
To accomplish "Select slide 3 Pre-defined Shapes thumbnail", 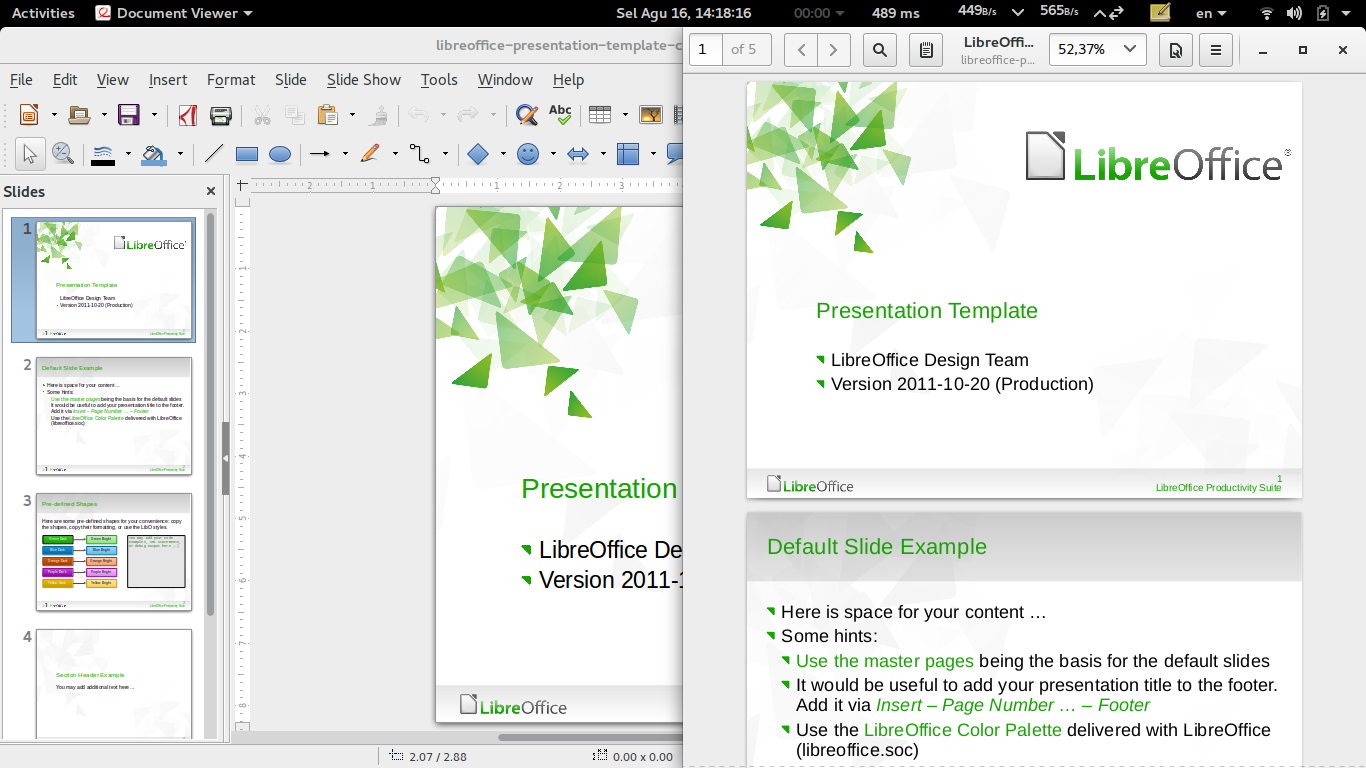I will coord(113,551).
